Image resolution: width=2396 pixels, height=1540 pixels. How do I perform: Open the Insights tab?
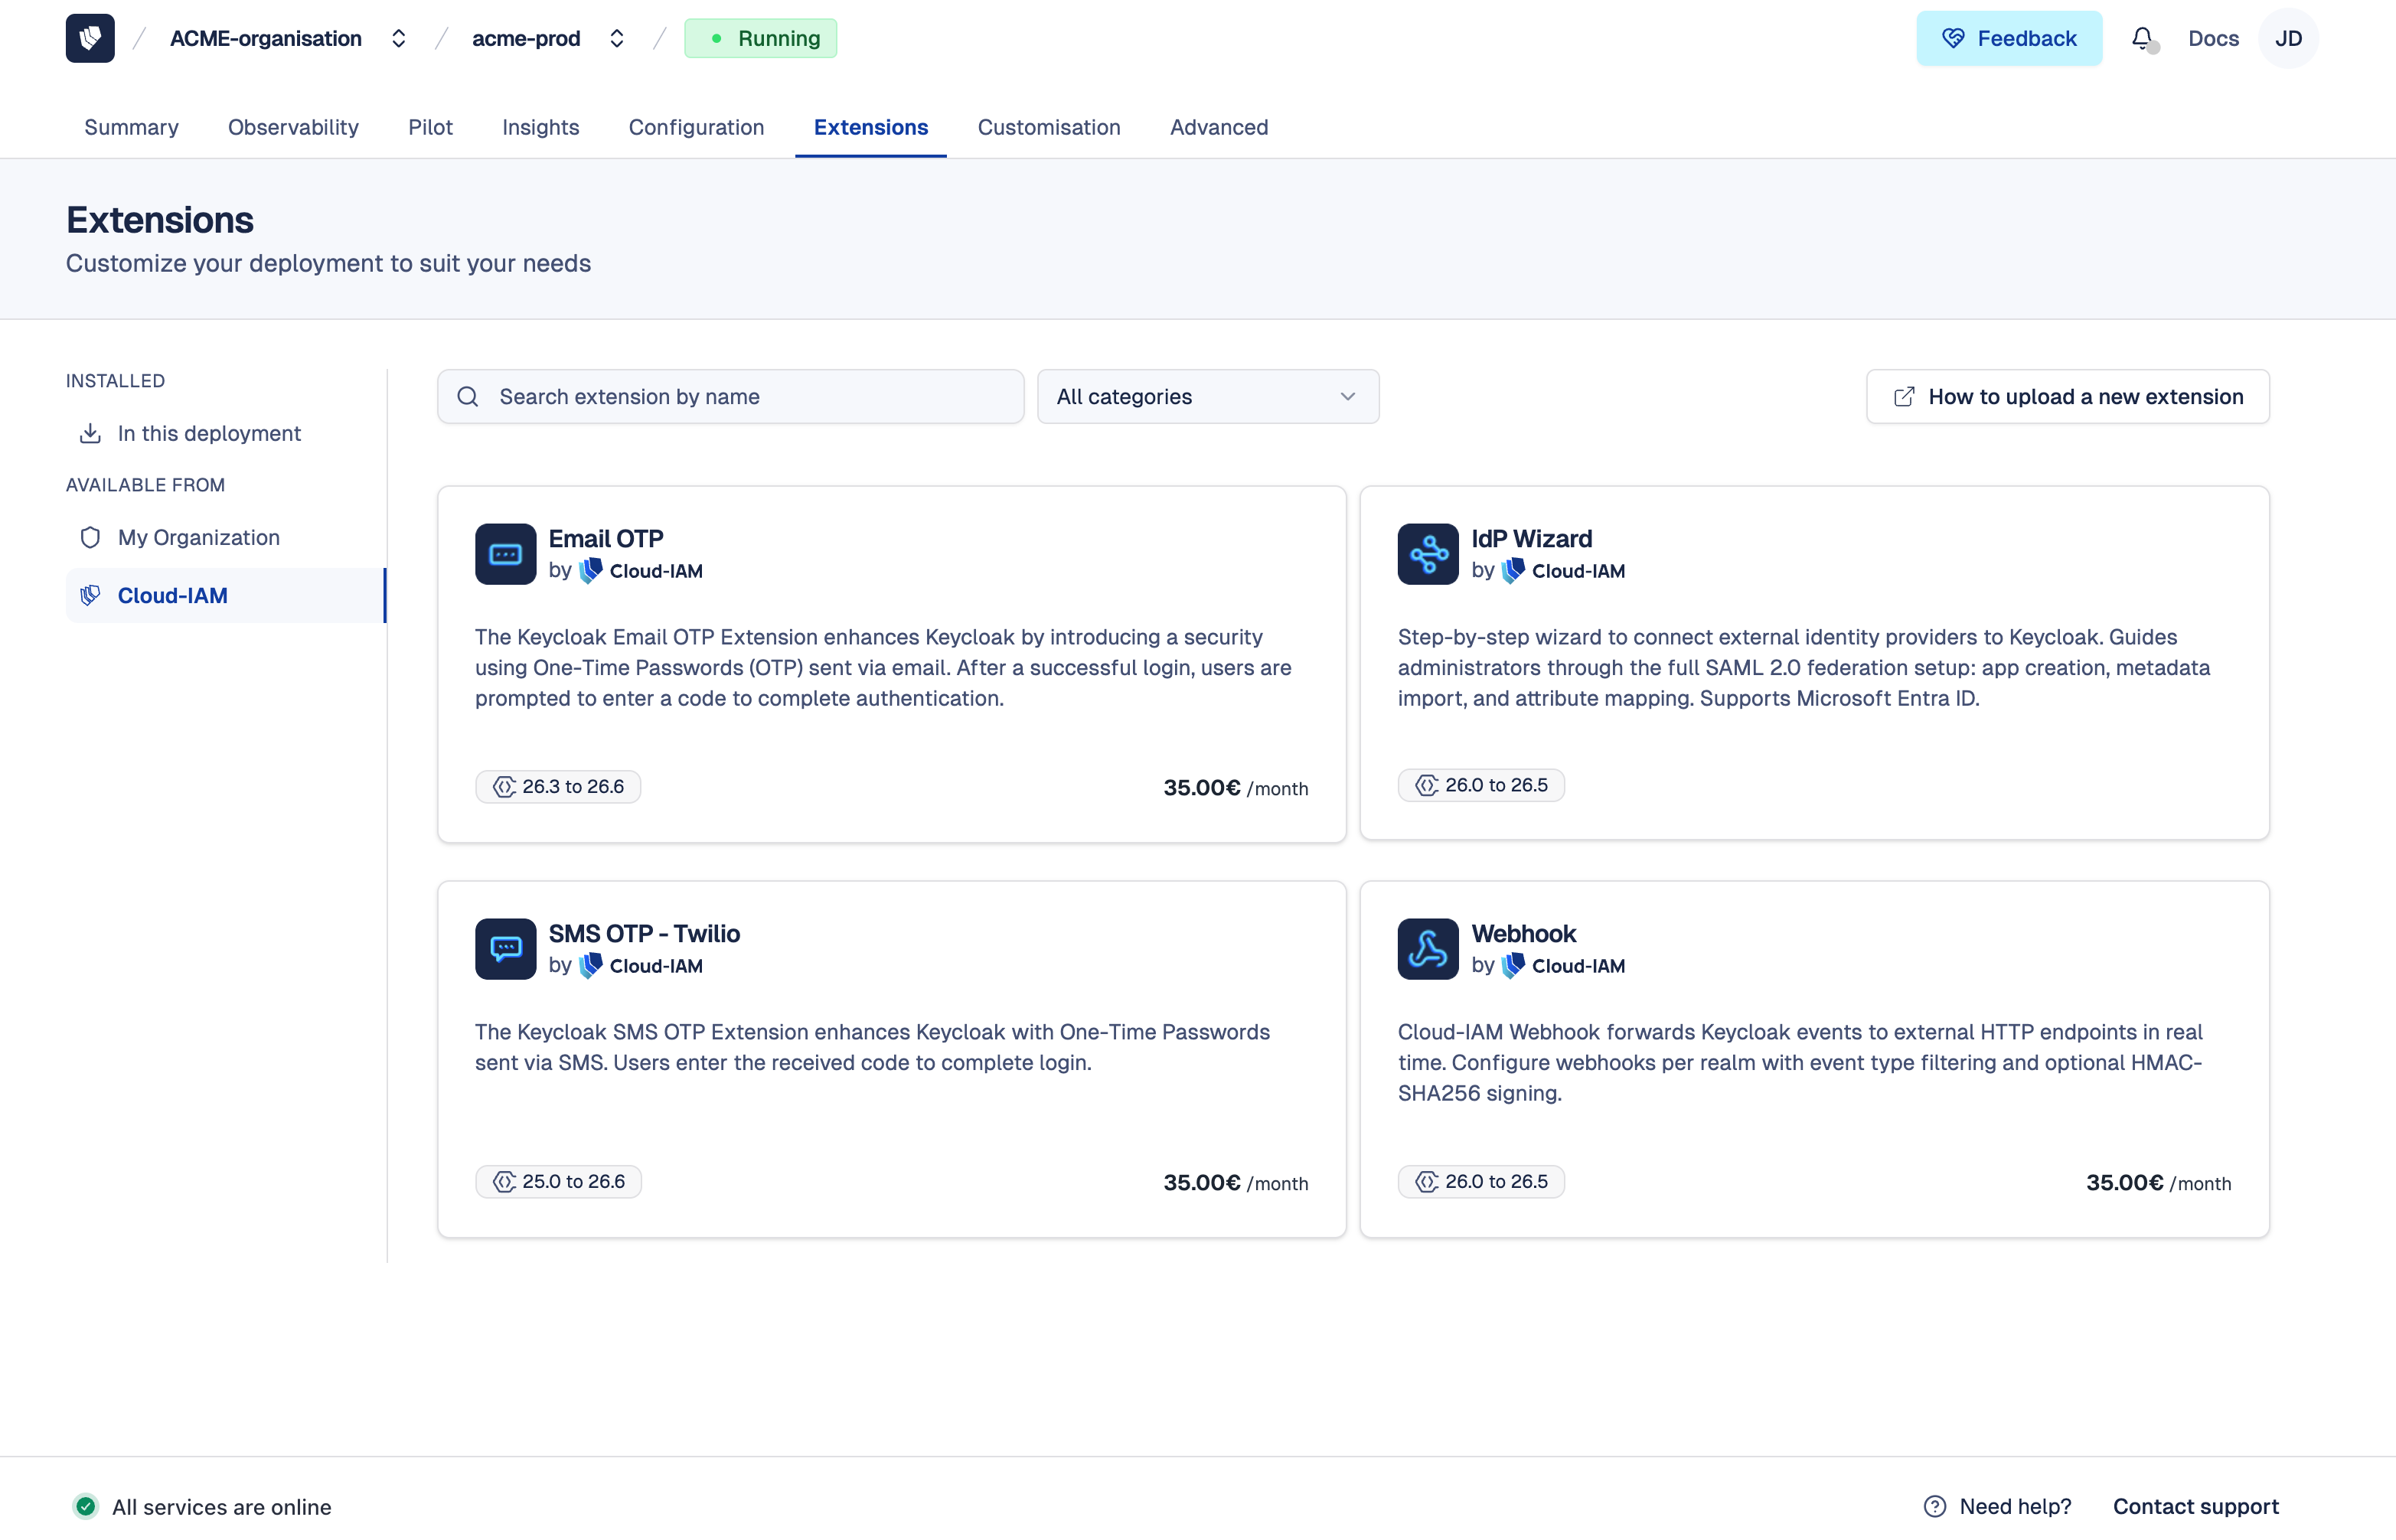click(540, 127)
